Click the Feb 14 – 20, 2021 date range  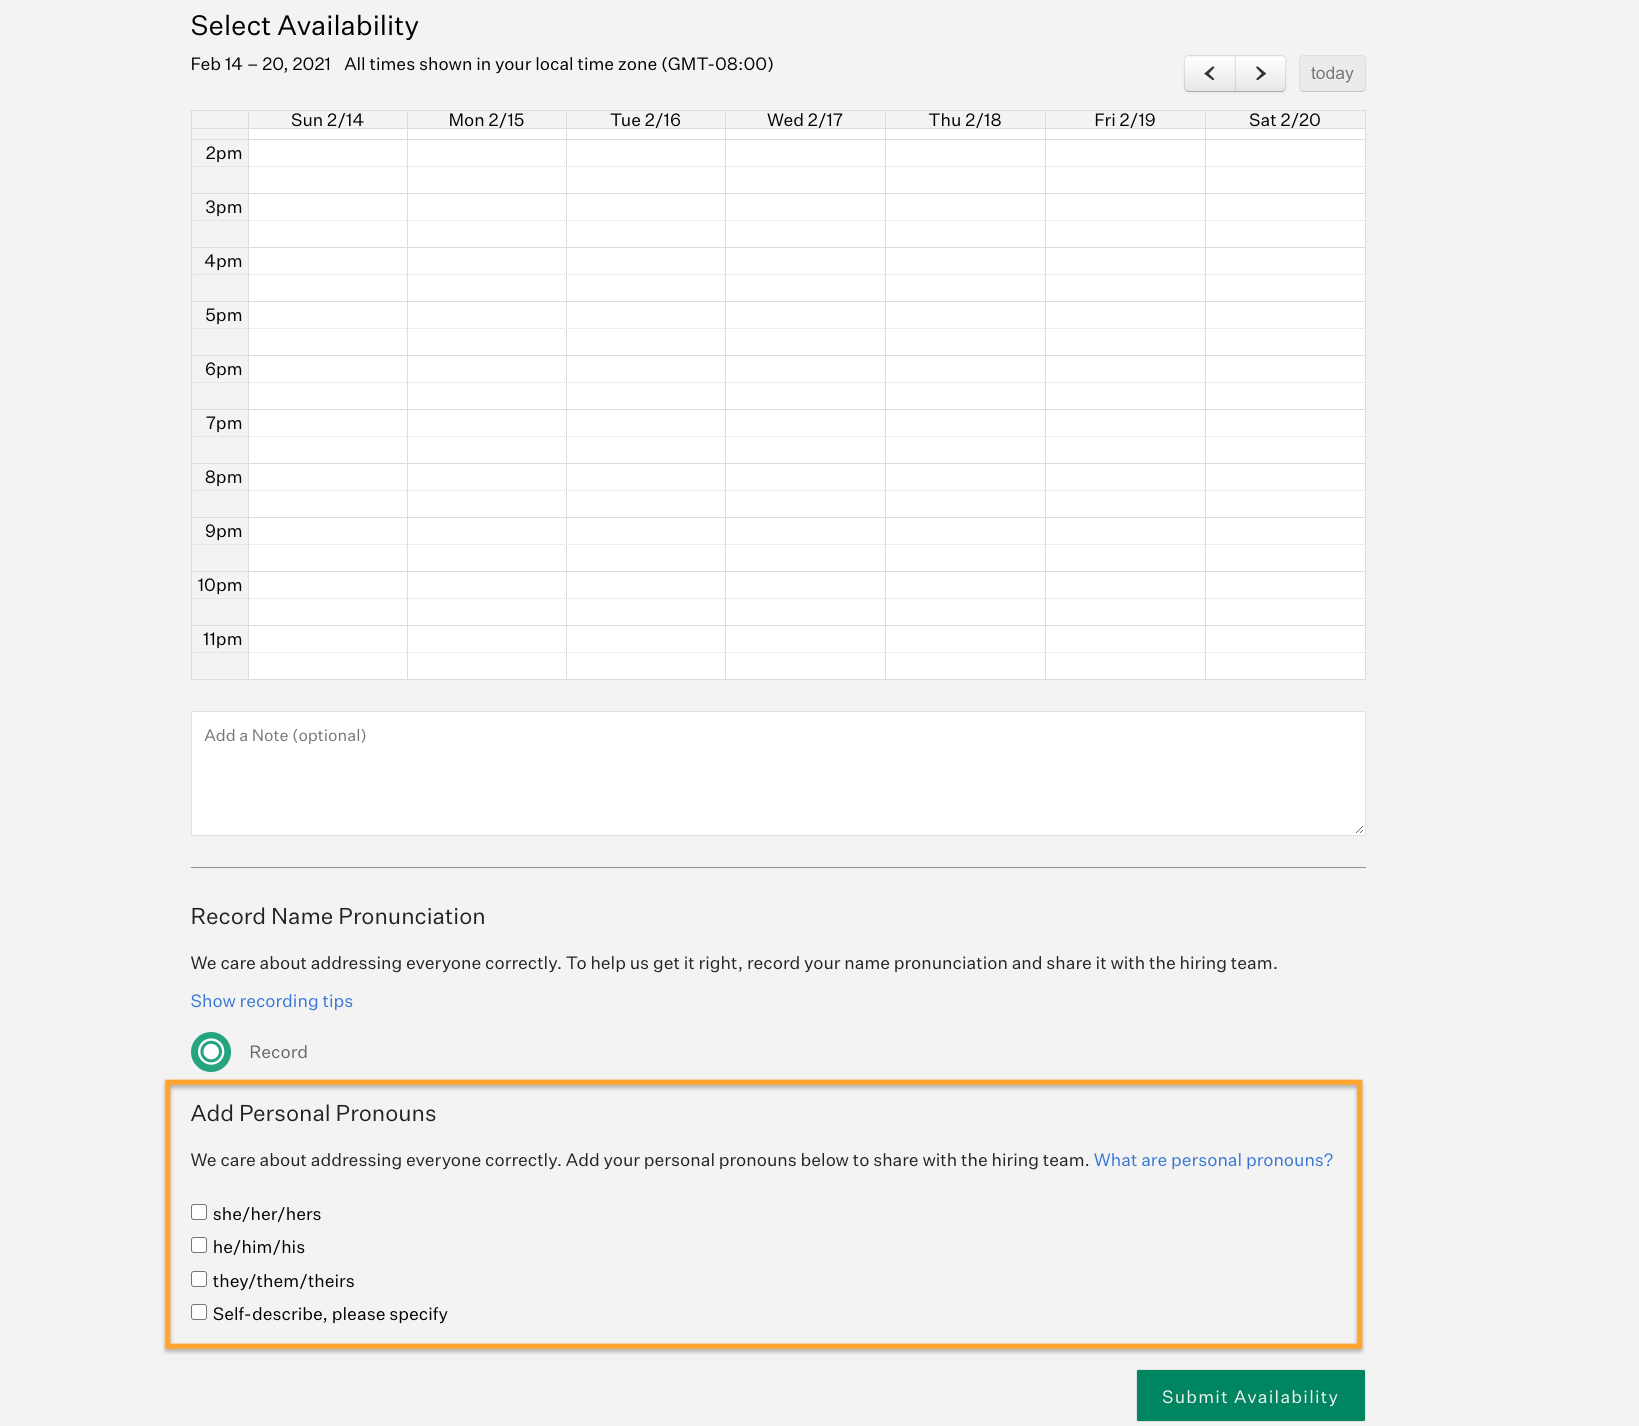pos(261,64)
